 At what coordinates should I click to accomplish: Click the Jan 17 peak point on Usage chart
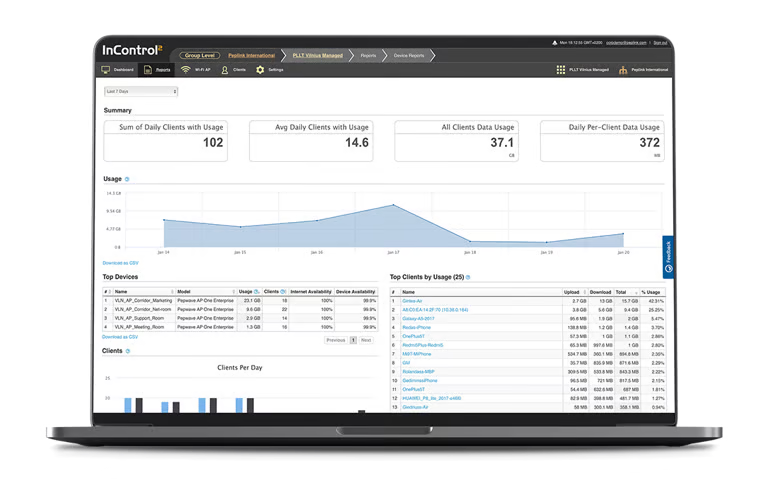[x=393, y=205]
